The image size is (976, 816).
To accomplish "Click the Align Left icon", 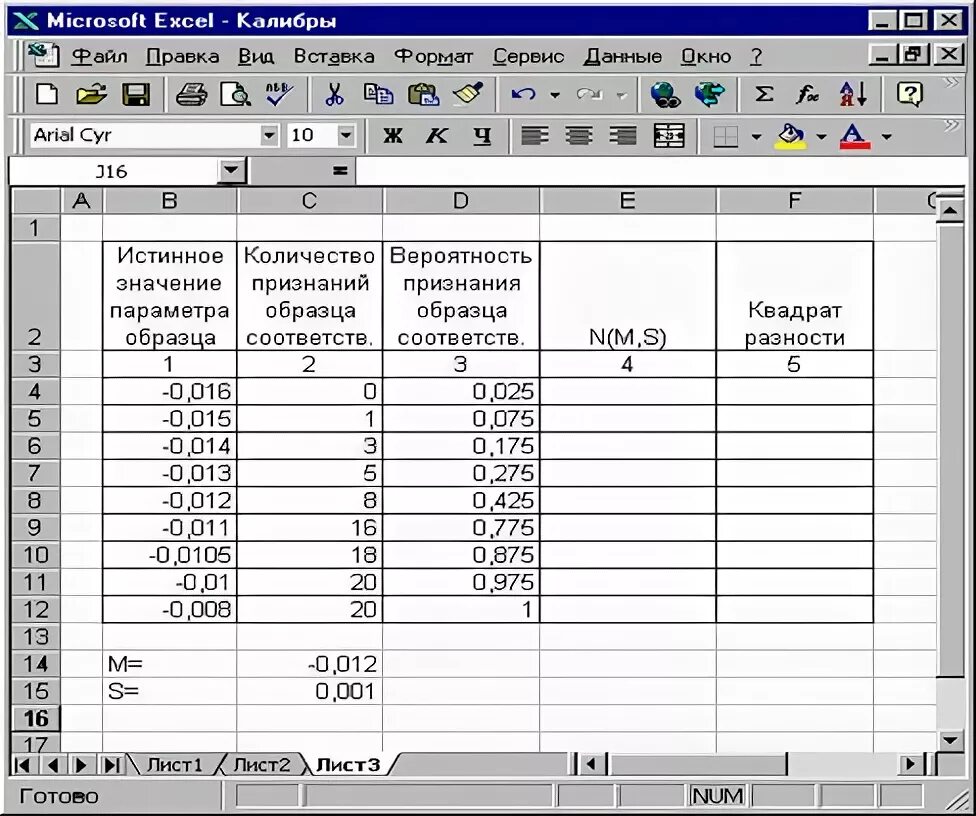I will click(x=535, y=135).
